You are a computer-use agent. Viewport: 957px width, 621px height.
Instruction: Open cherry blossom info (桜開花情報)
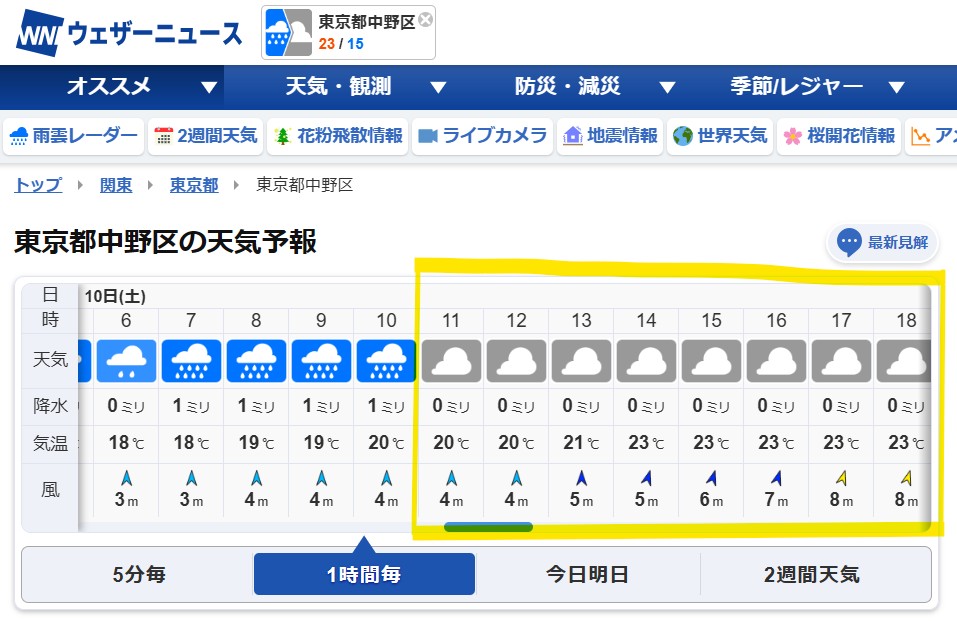[839, 136]
